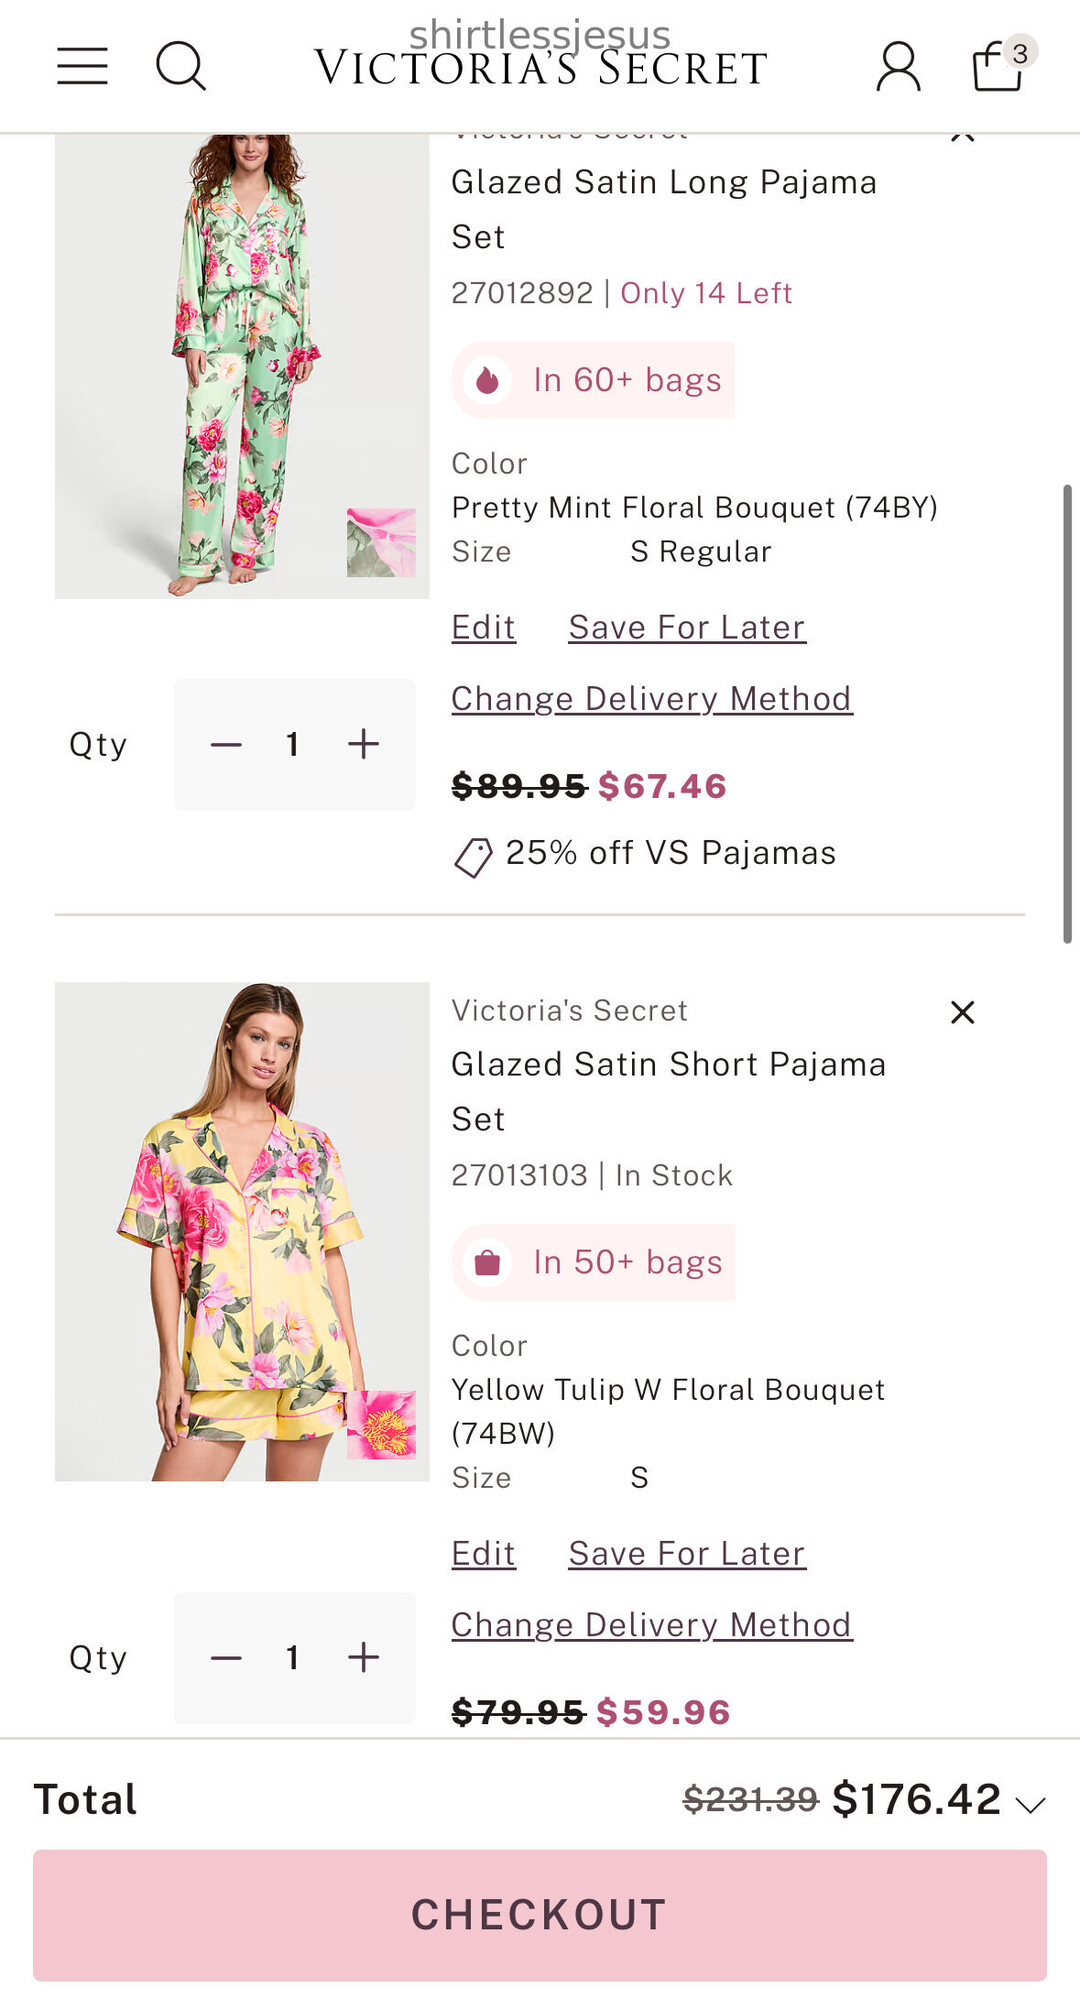The height and width of the screenshot is (2010, 1080).
Task: Tap the search magnifier icon
Action: (x=181, y=66)
